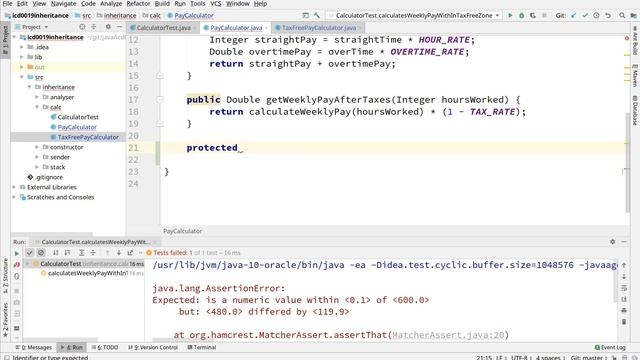
Task: Export test results icon
Action: coord(130,253)
